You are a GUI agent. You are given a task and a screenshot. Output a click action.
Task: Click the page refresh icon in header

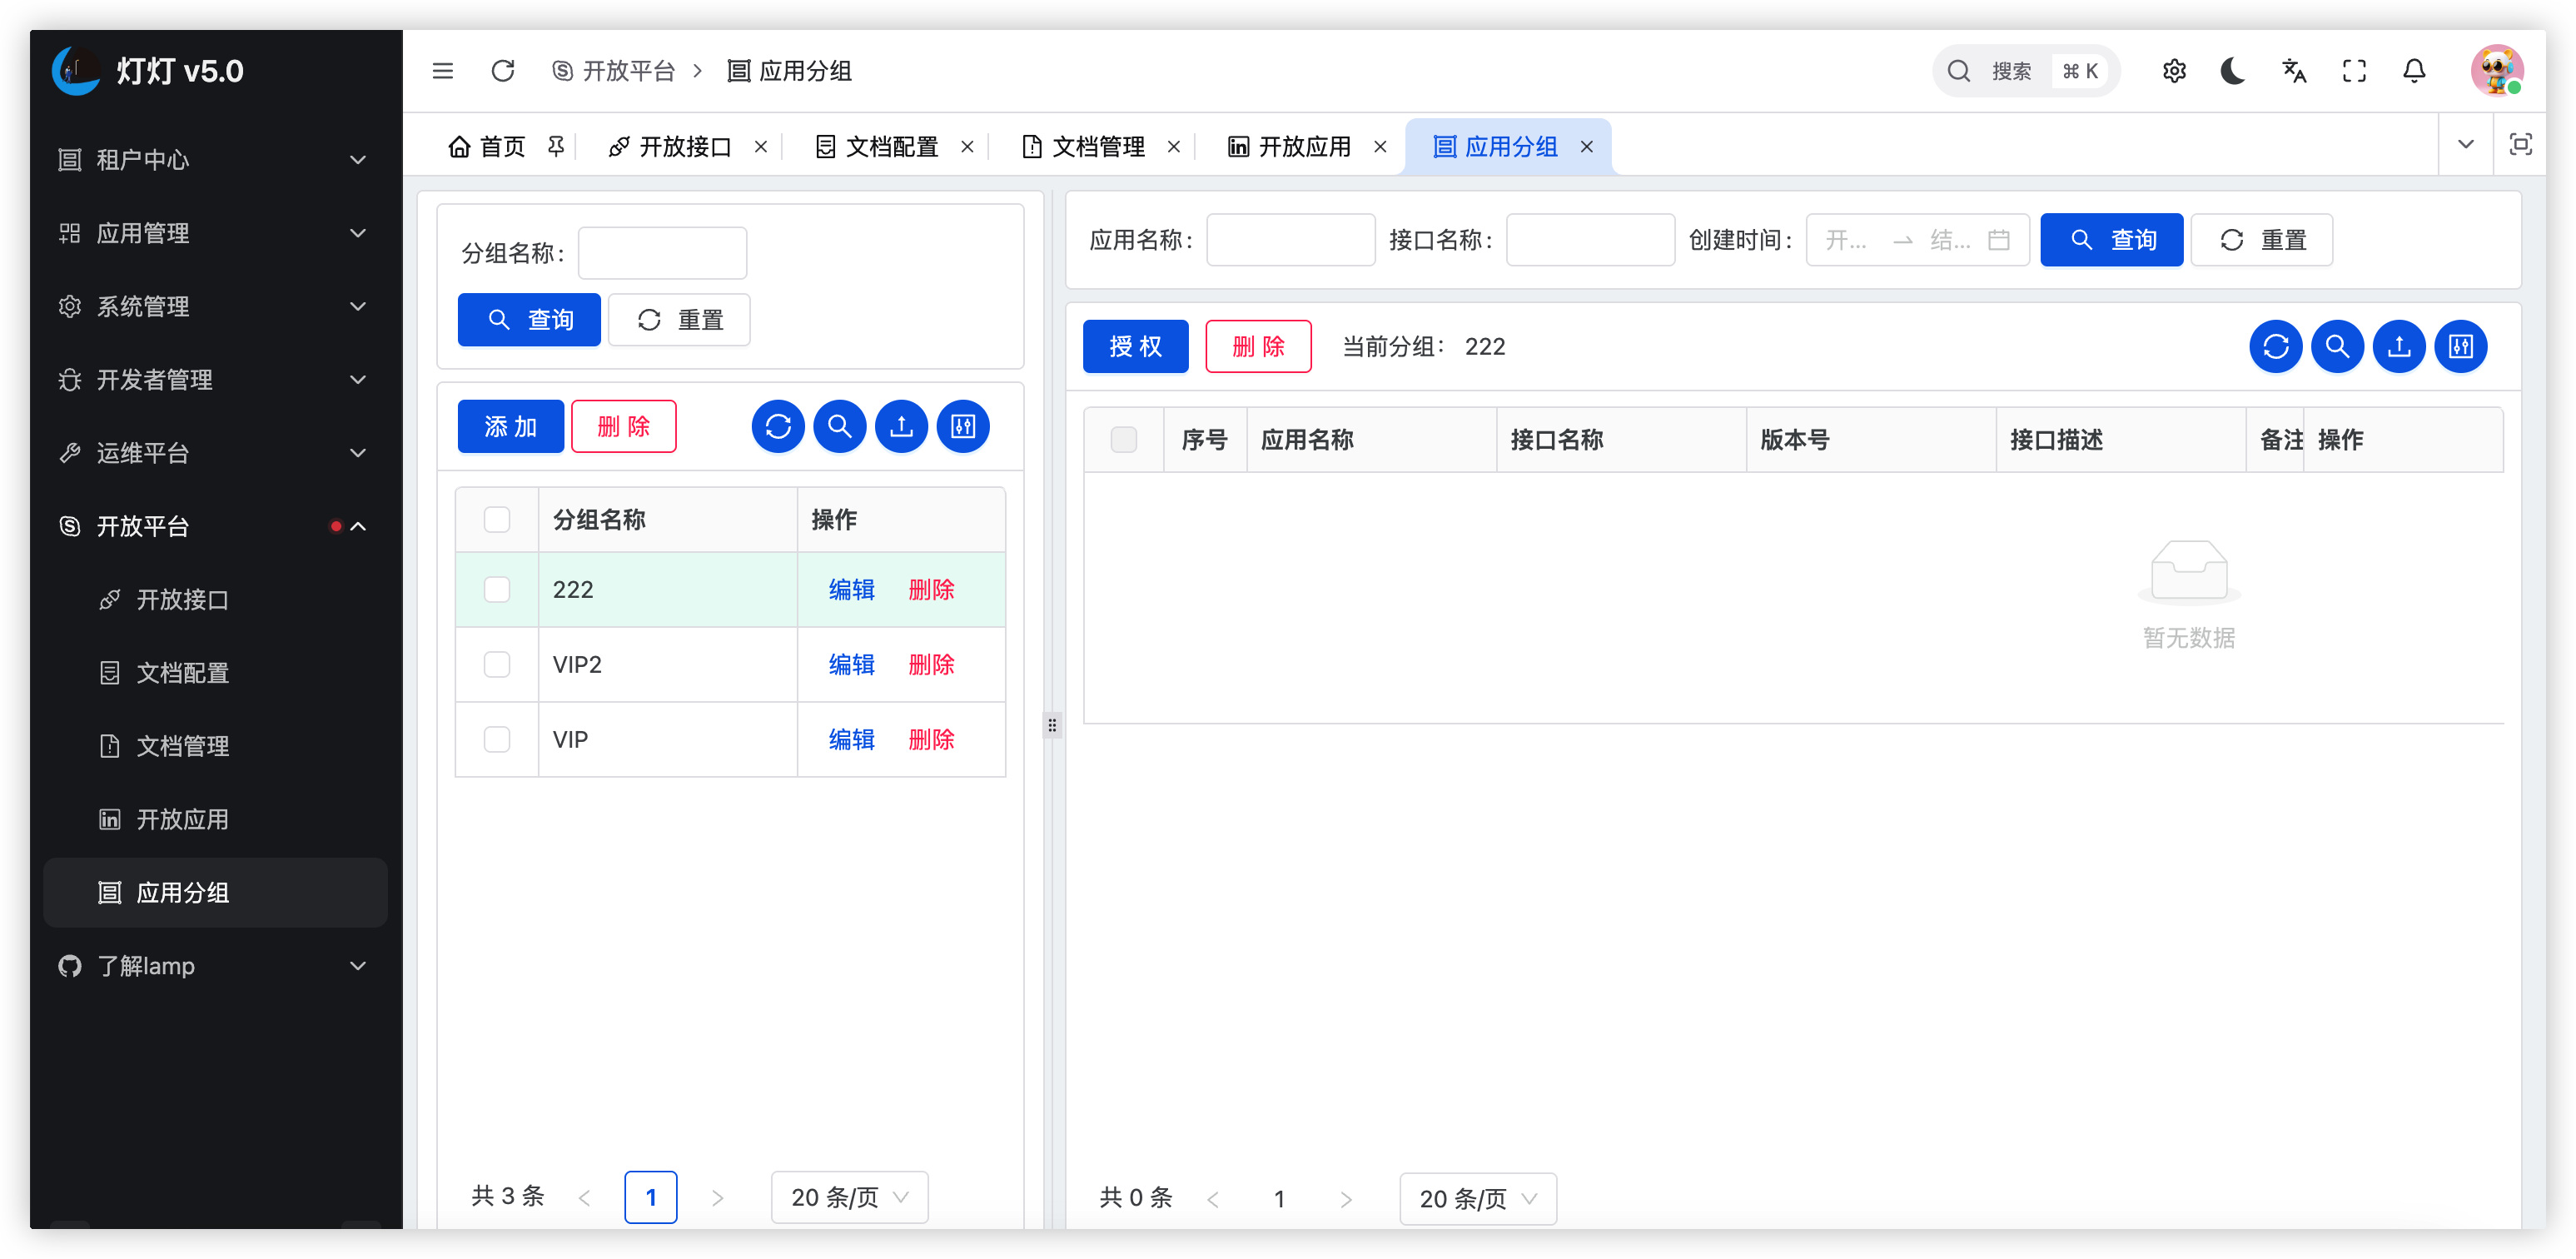point(503,71)
